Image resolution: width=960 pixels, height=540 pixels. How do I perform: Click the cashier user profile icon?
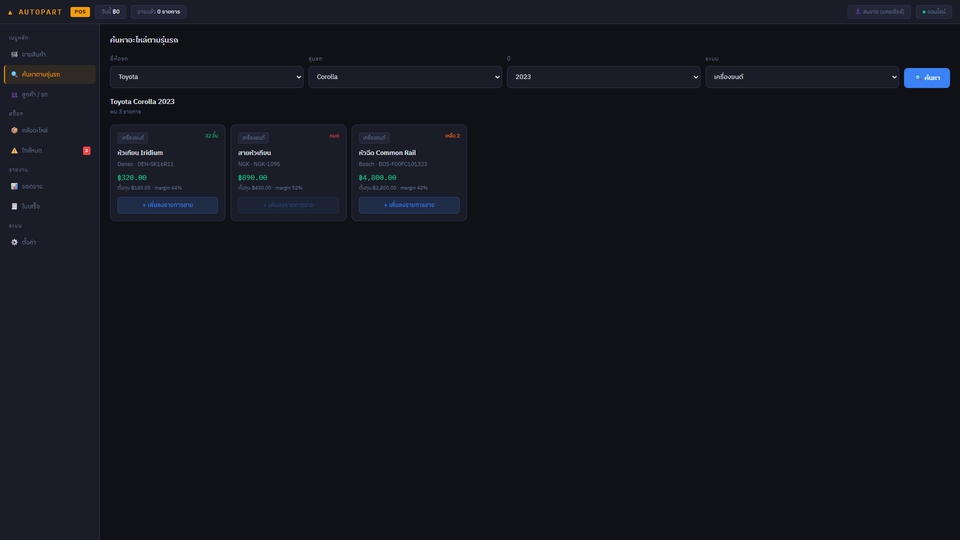[x=858, y=12]
